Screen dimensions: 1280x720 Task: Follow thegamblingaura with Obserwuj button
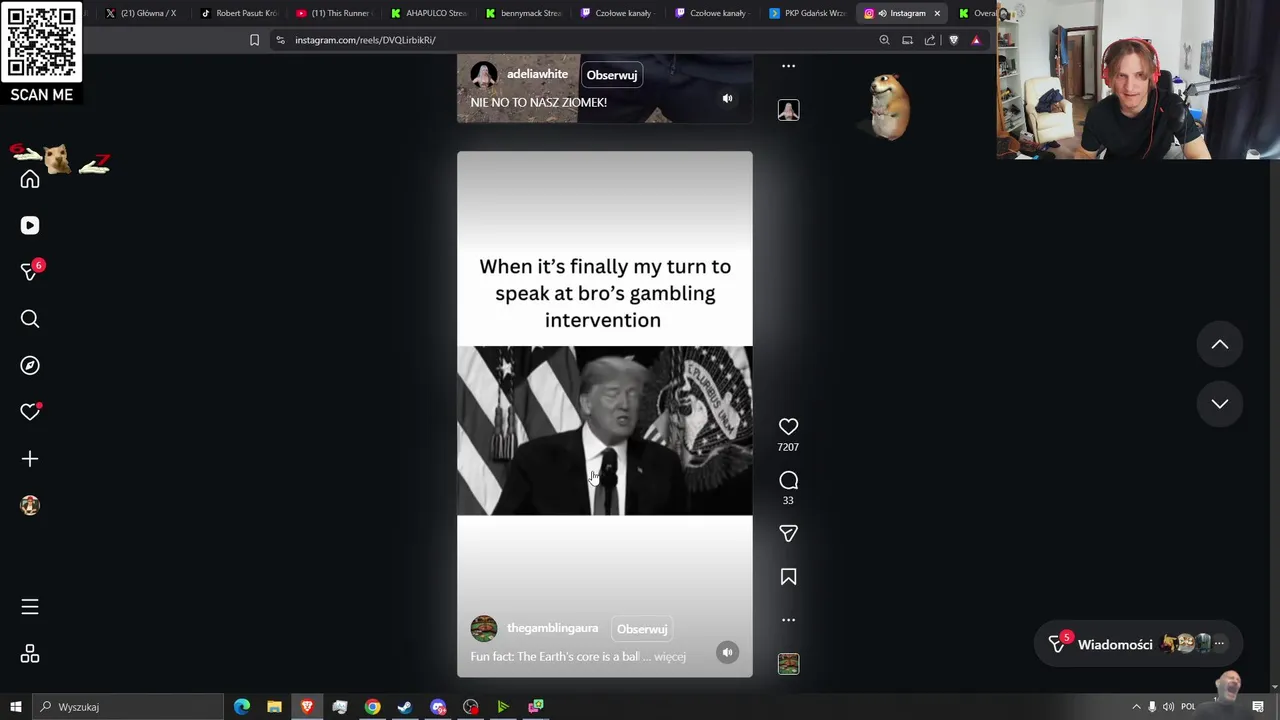(642, 629)
